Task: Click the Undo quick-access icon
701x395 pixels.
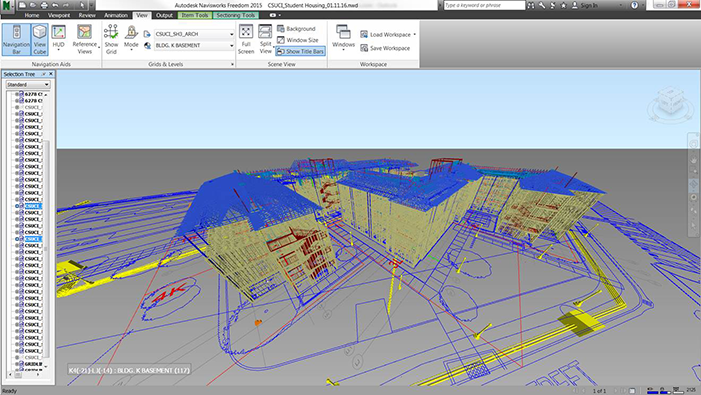Action: tap(55, 5)
